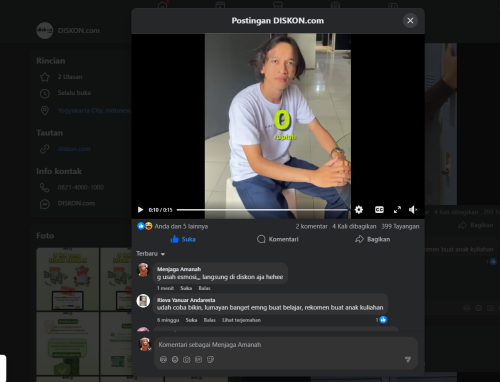Click the blue like reaction icon
The width and height of the screenshot is (500, 382).
pos(141,226)
